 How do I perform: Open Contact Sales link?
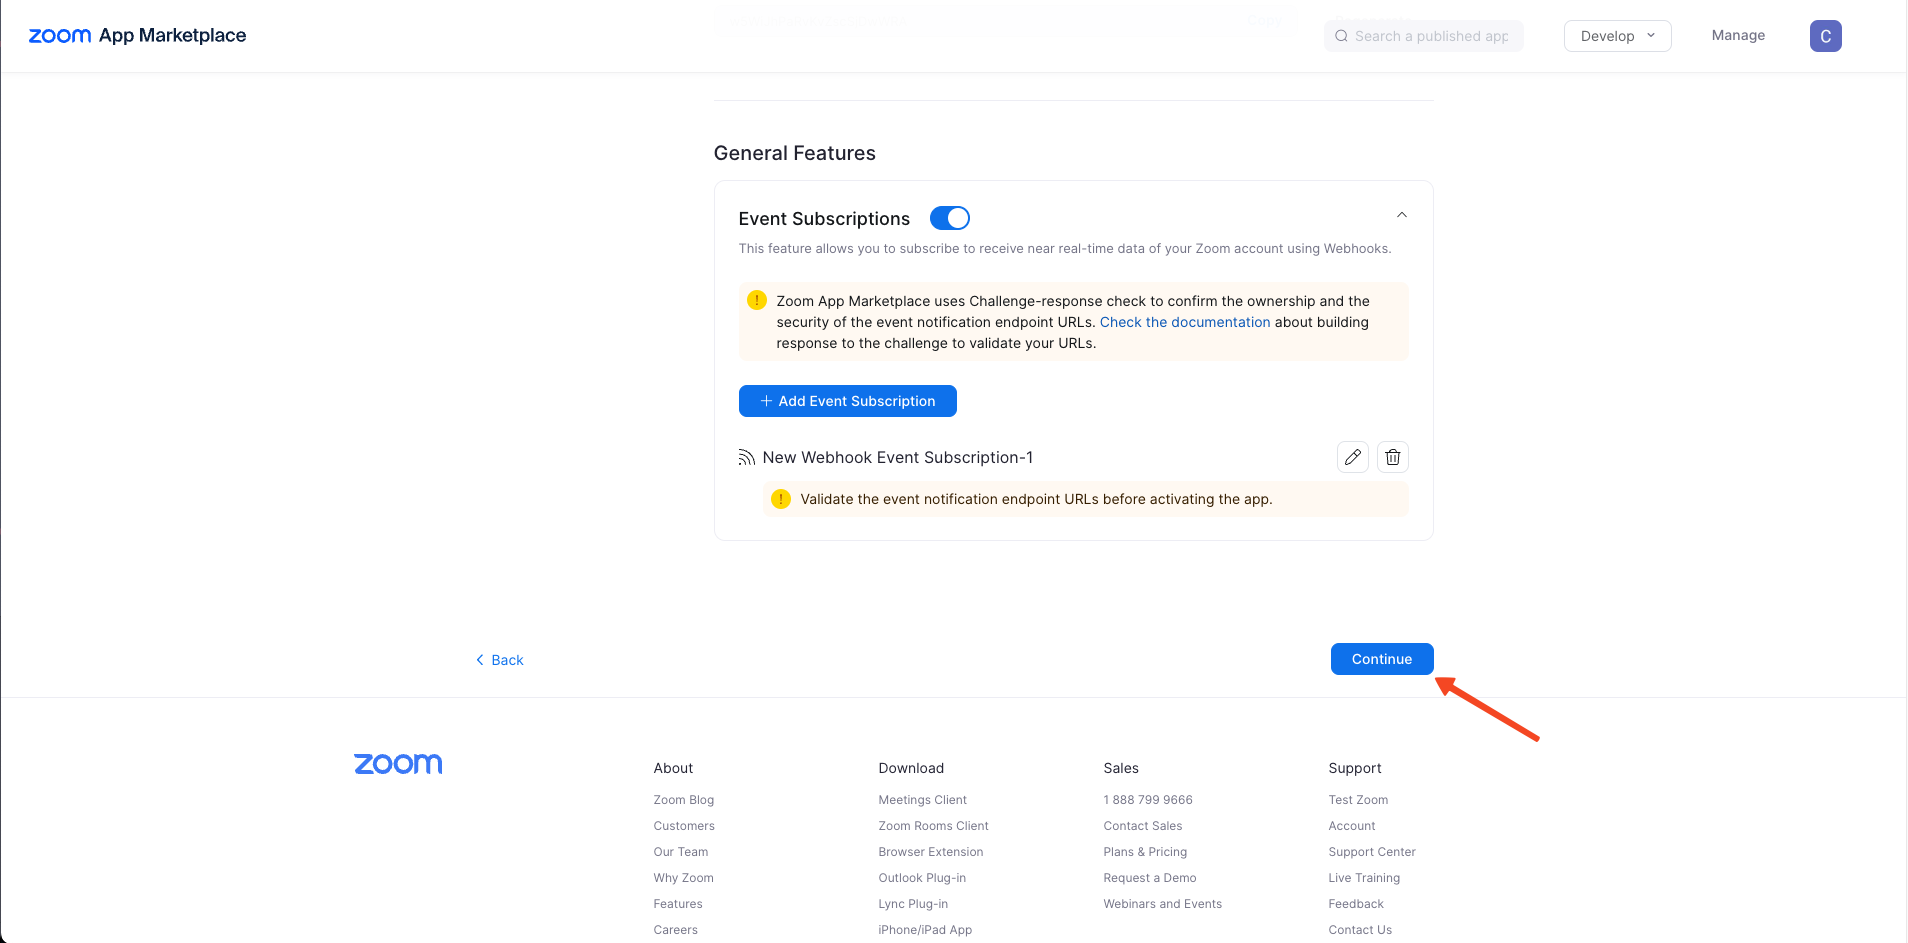1143,826
